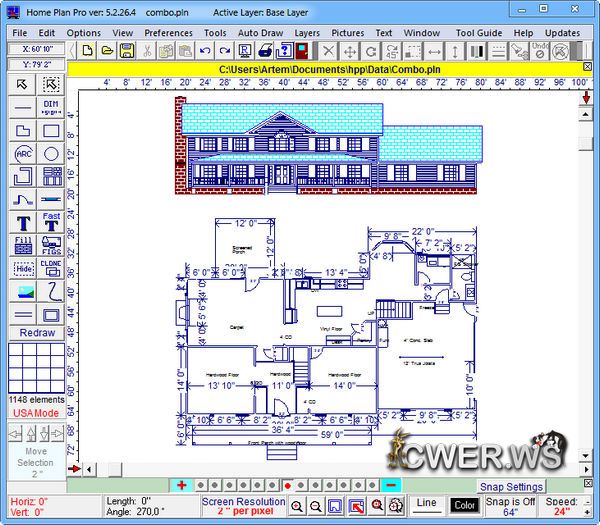600x525 pixels.
Task: Click the red plus zoom level button
Action: pyautogui.click(x=182, y=486)
